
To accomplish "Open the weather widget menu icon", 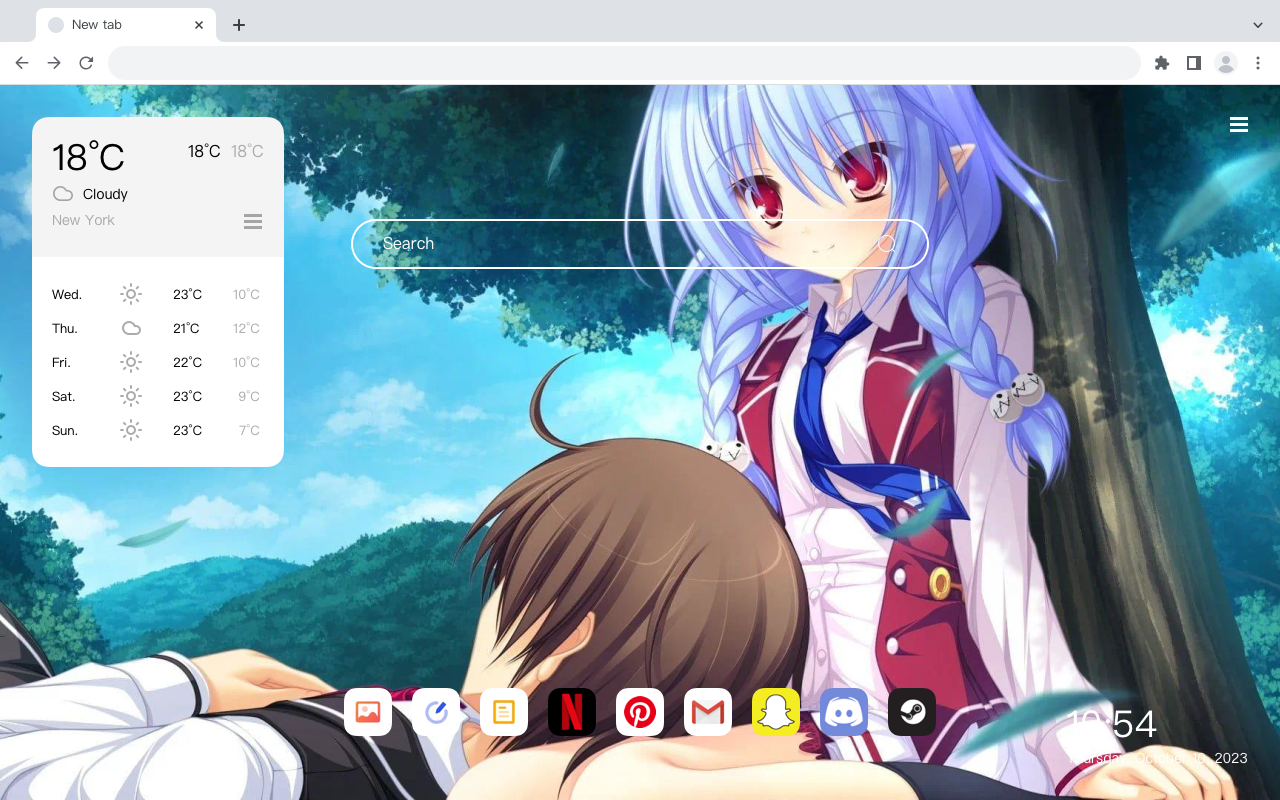I will (x=253, y=221).
